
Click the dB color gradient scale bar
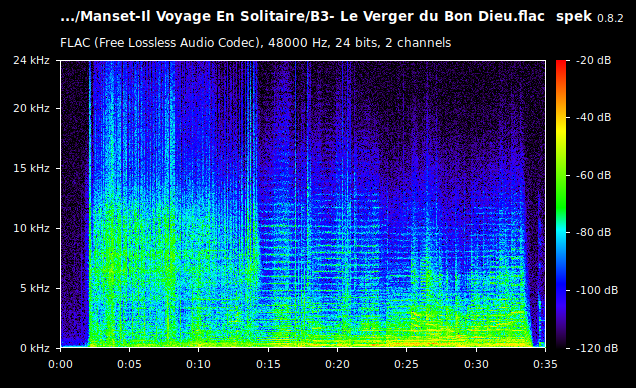tap(561, 204)
